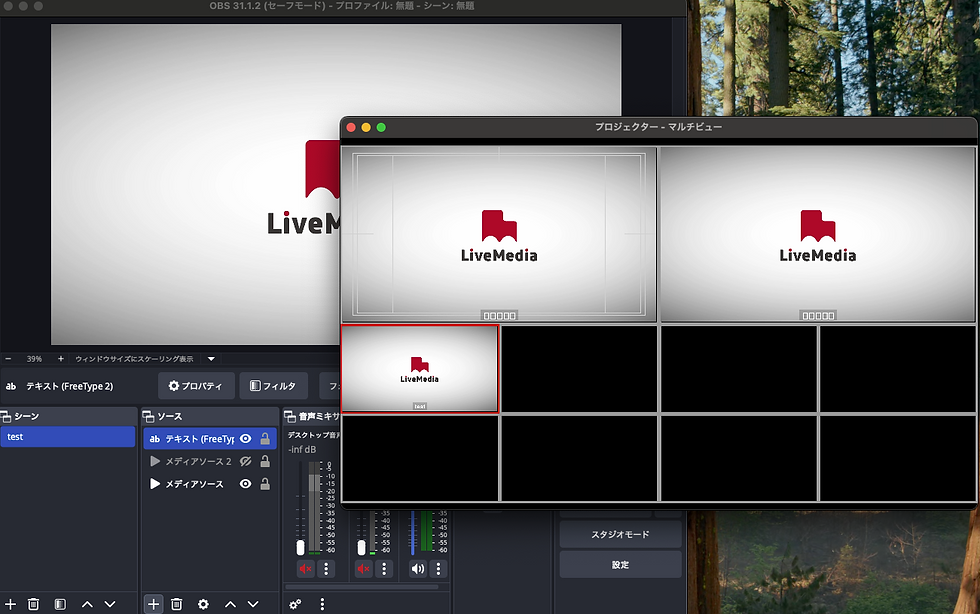Click プロジェクター - マルチビュー window title
This screenshot has height=614, width=980.
coord(659,127)
